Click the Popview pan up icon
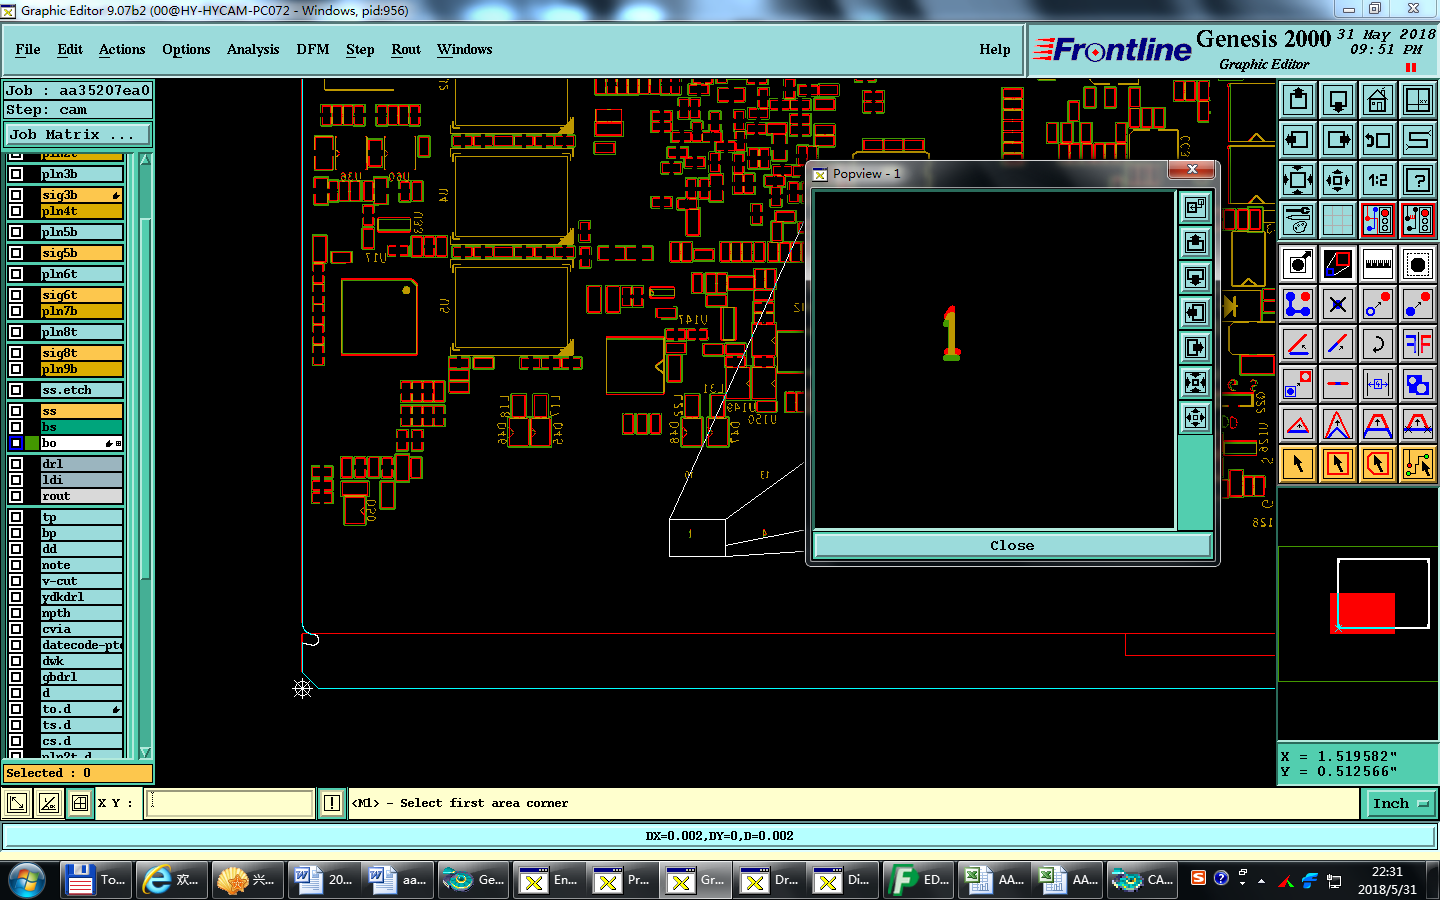This screenshot has height=900, width=1440. tap(1195, 243)
